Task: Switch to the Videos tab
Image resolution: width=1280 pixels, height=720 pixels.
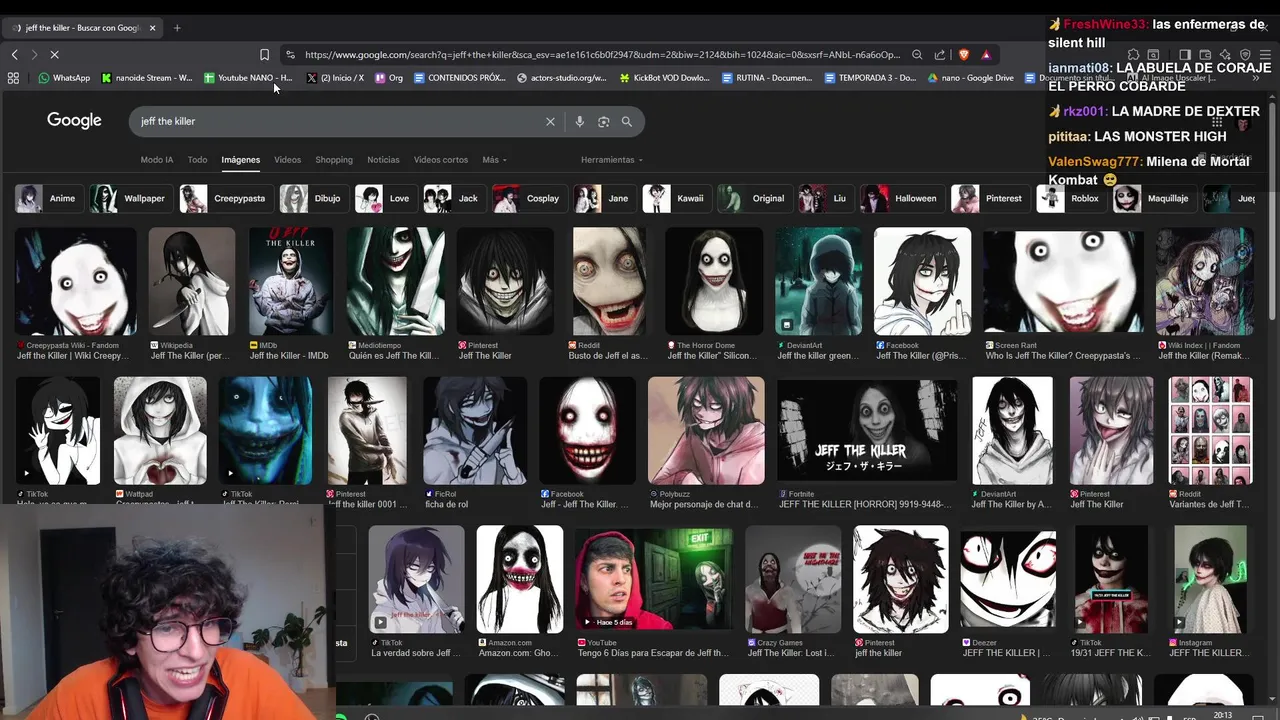Action: [288, 160]
